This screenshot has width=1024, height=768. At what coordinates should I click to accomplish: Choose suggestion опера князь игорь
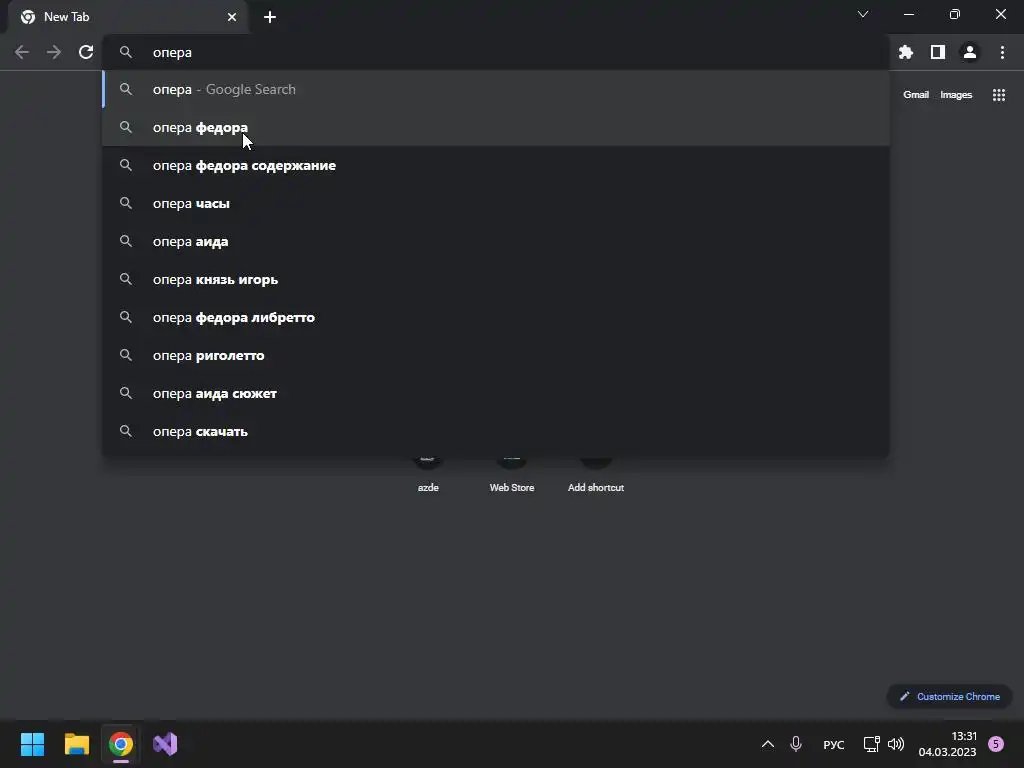tap(496, 280)
